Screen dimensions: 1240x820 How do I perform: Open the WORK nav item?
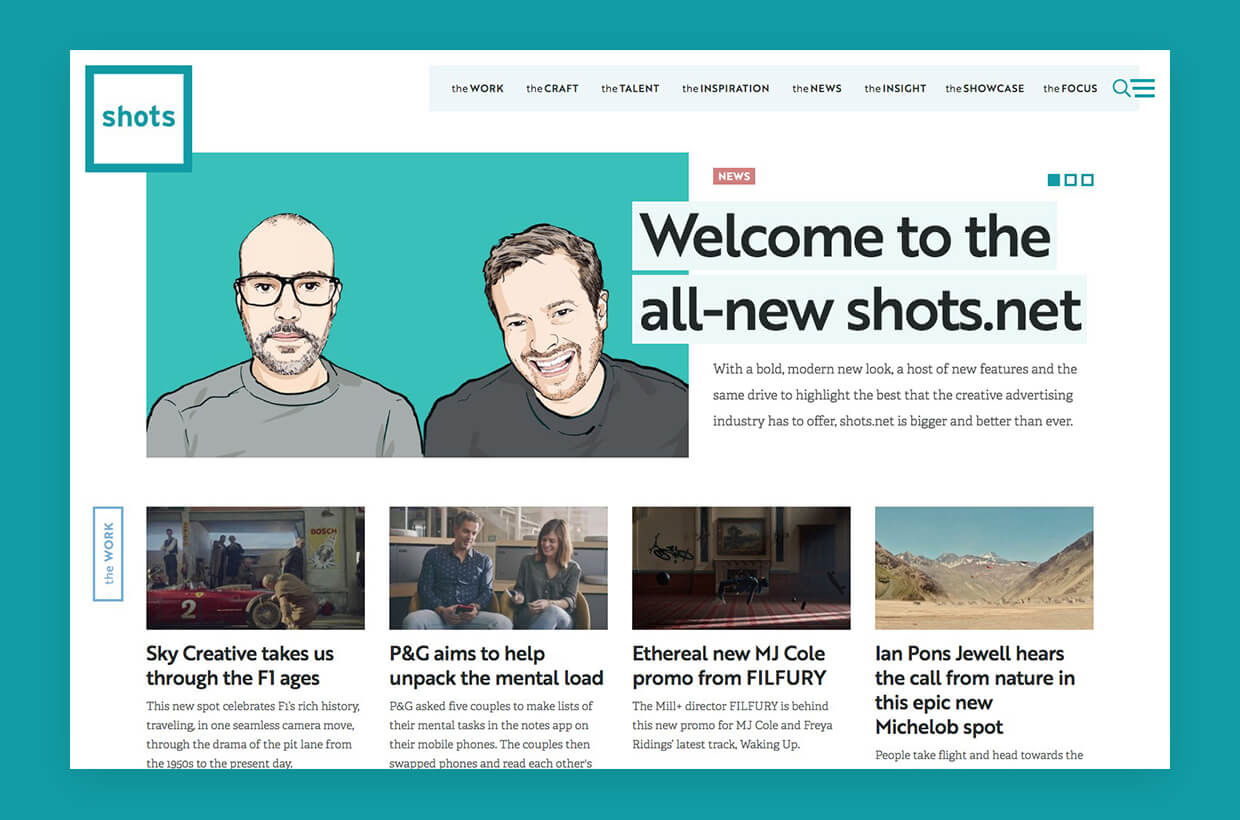(478, 88)
